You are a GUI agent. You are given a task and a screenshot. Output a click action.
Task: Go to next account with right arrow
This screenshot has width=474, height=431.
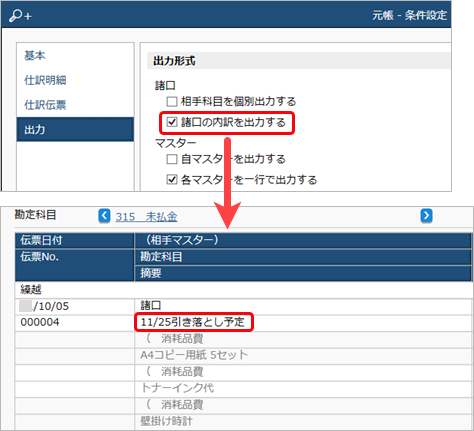[426, 216]
